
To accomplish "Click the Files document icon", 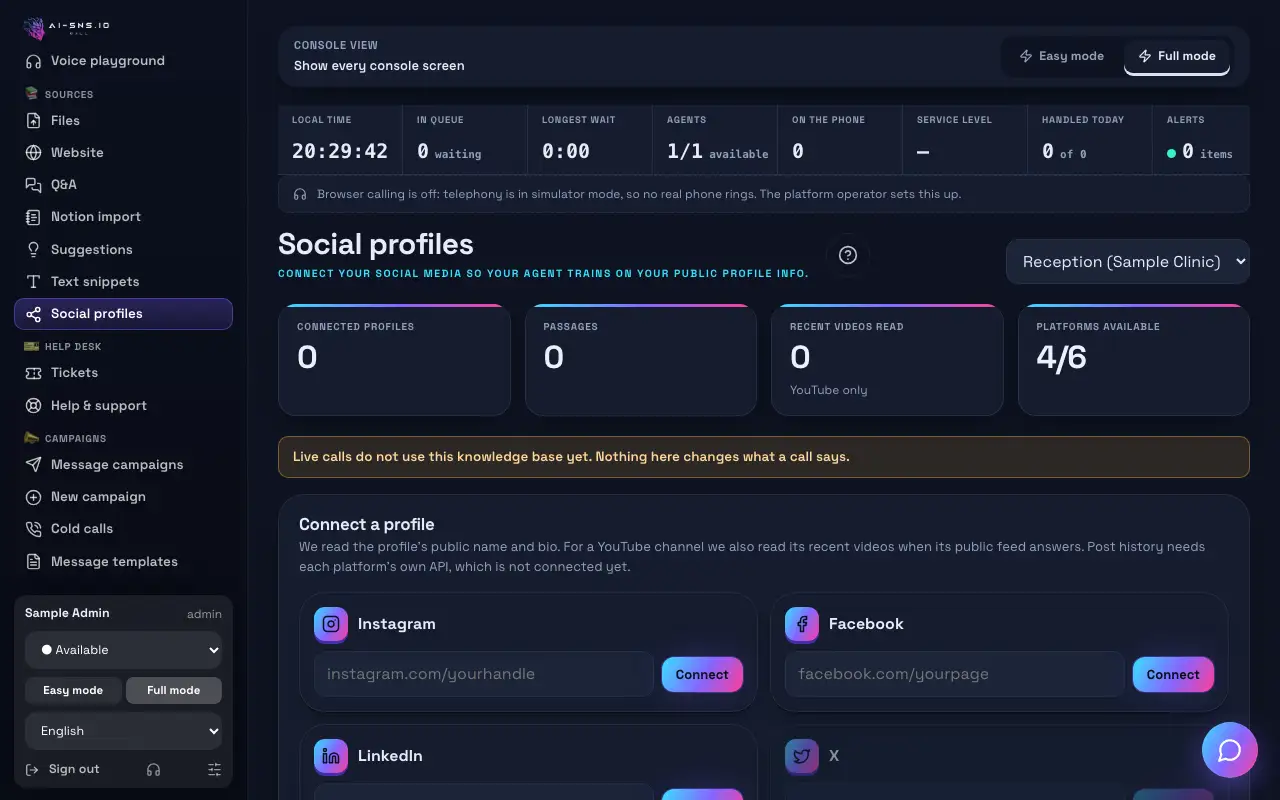I will tap(33, 121).
